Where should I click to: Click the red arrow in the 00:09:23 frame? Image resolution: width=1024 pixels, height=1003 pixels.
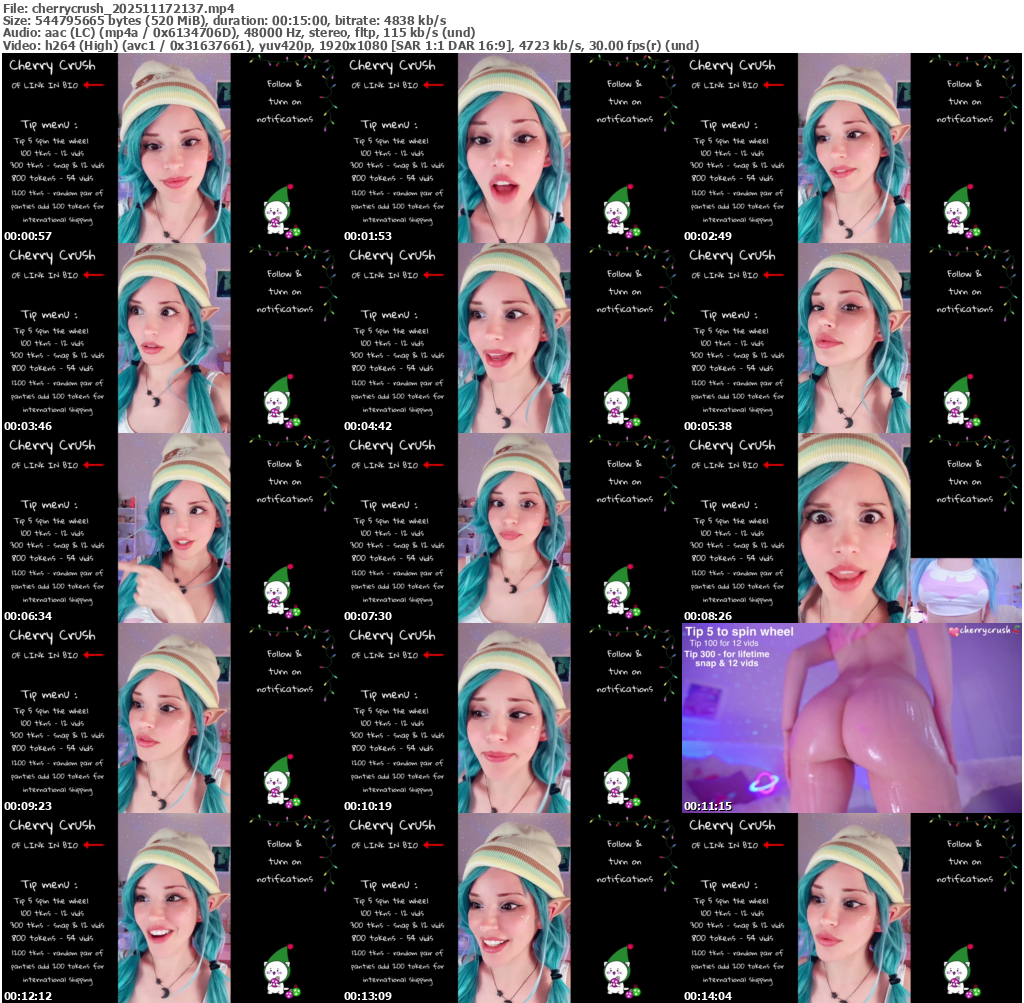pyautogui.click(x=94, y=655)
